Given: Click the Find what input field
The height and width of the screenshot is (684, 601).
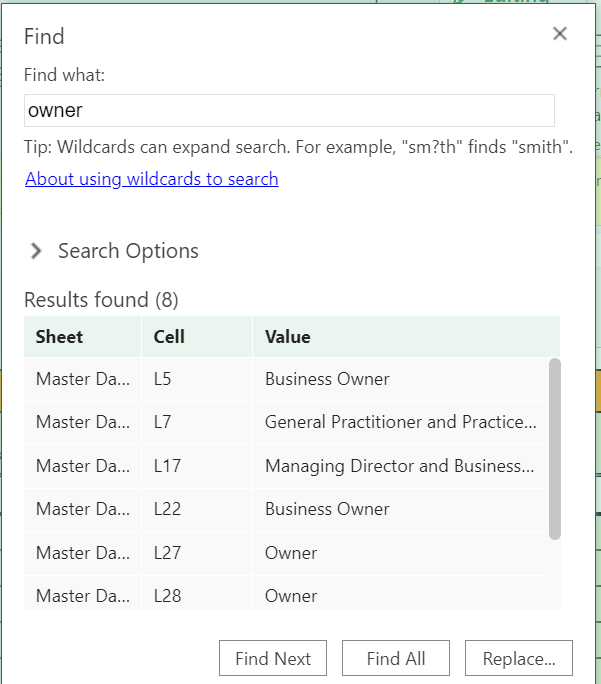Looking at the screenshot, I should pos(289,110).
